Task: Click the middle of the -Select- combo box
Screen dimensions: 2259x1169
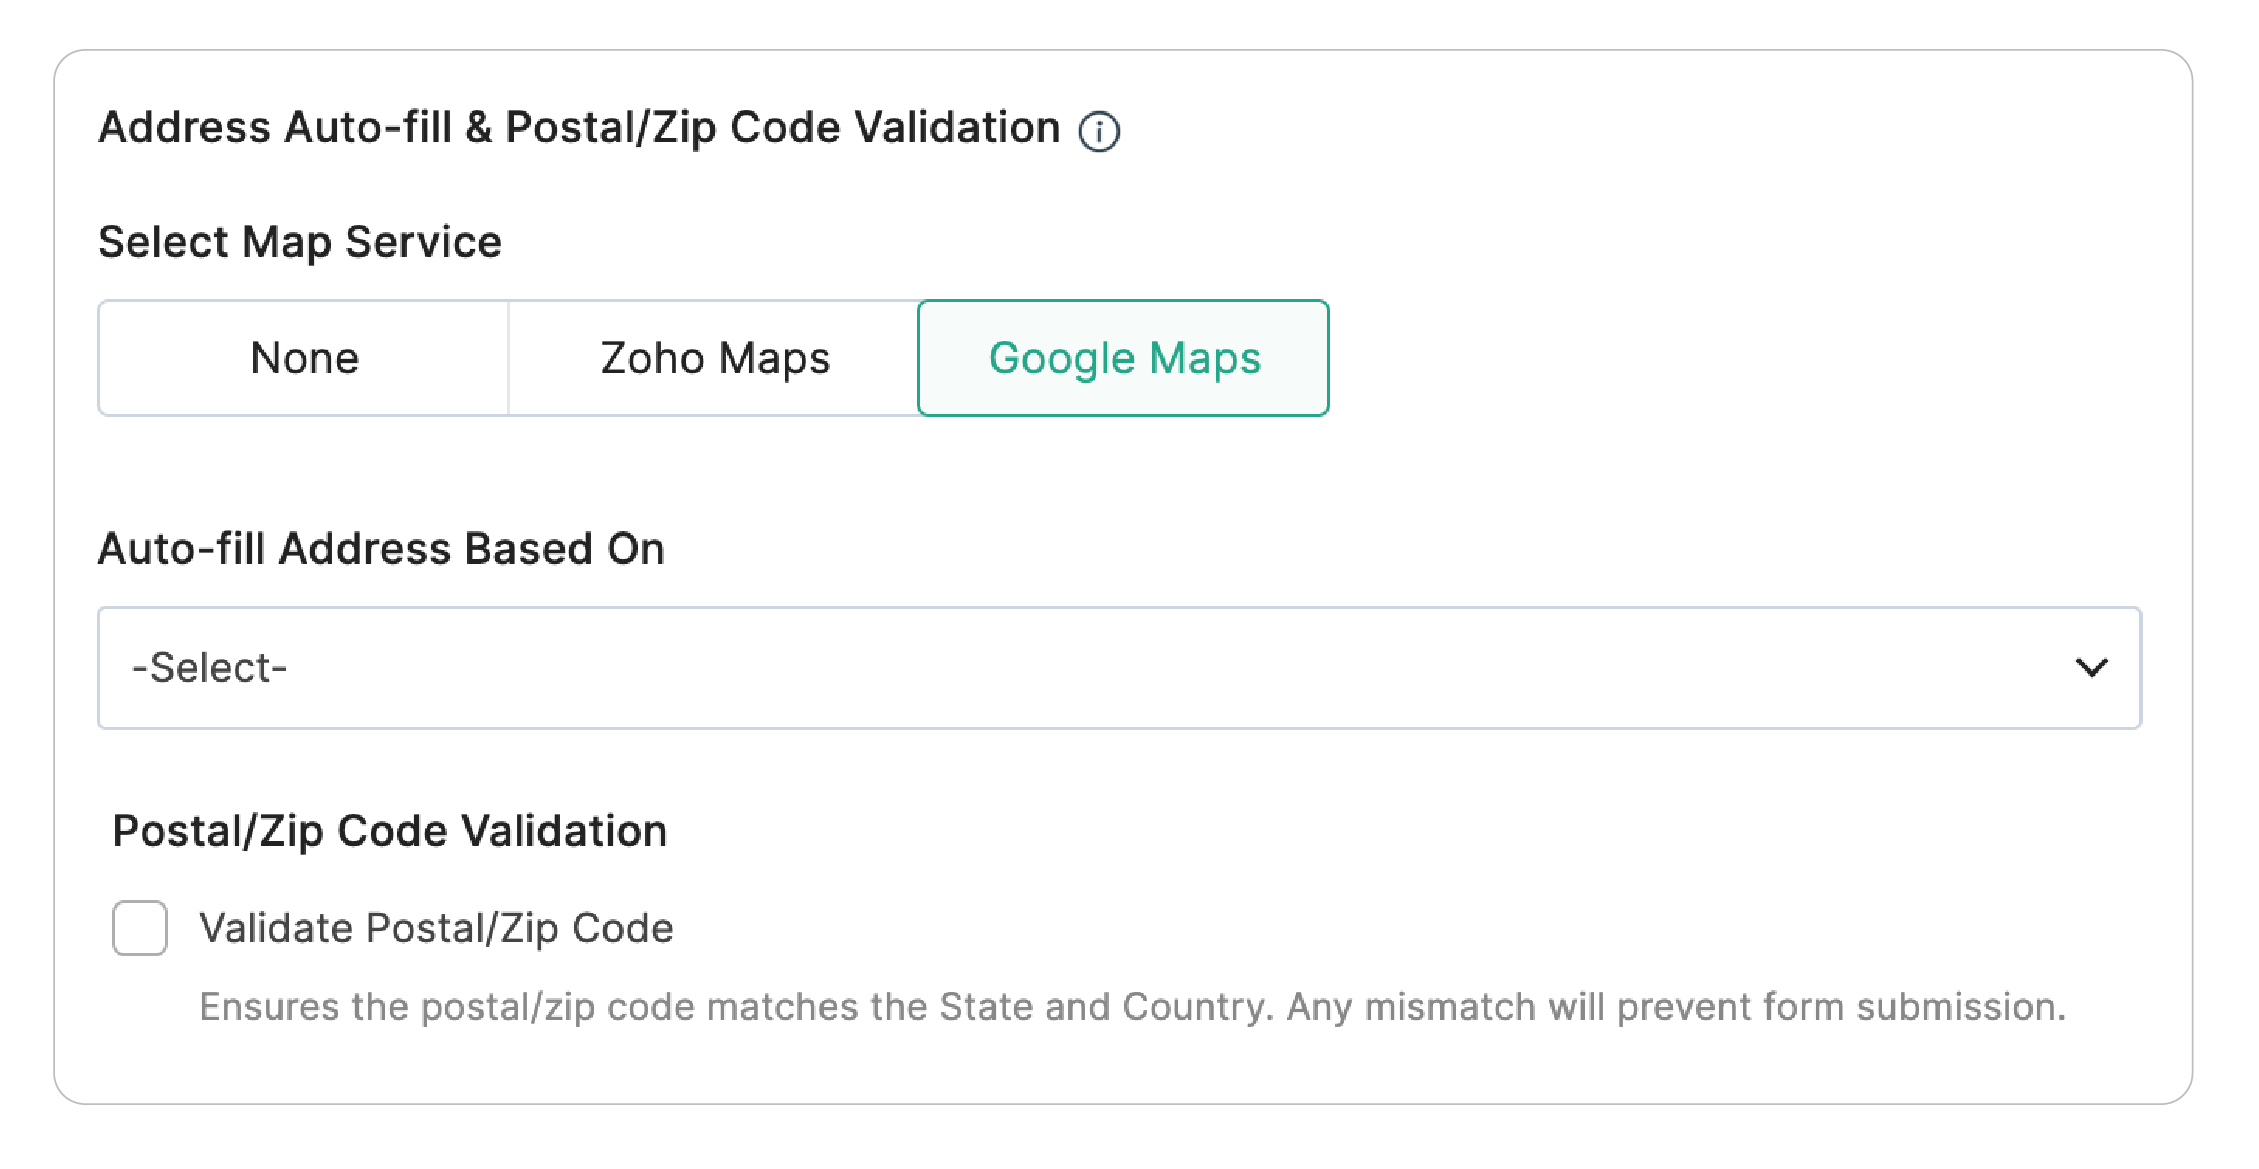Action: (1119, 667)
